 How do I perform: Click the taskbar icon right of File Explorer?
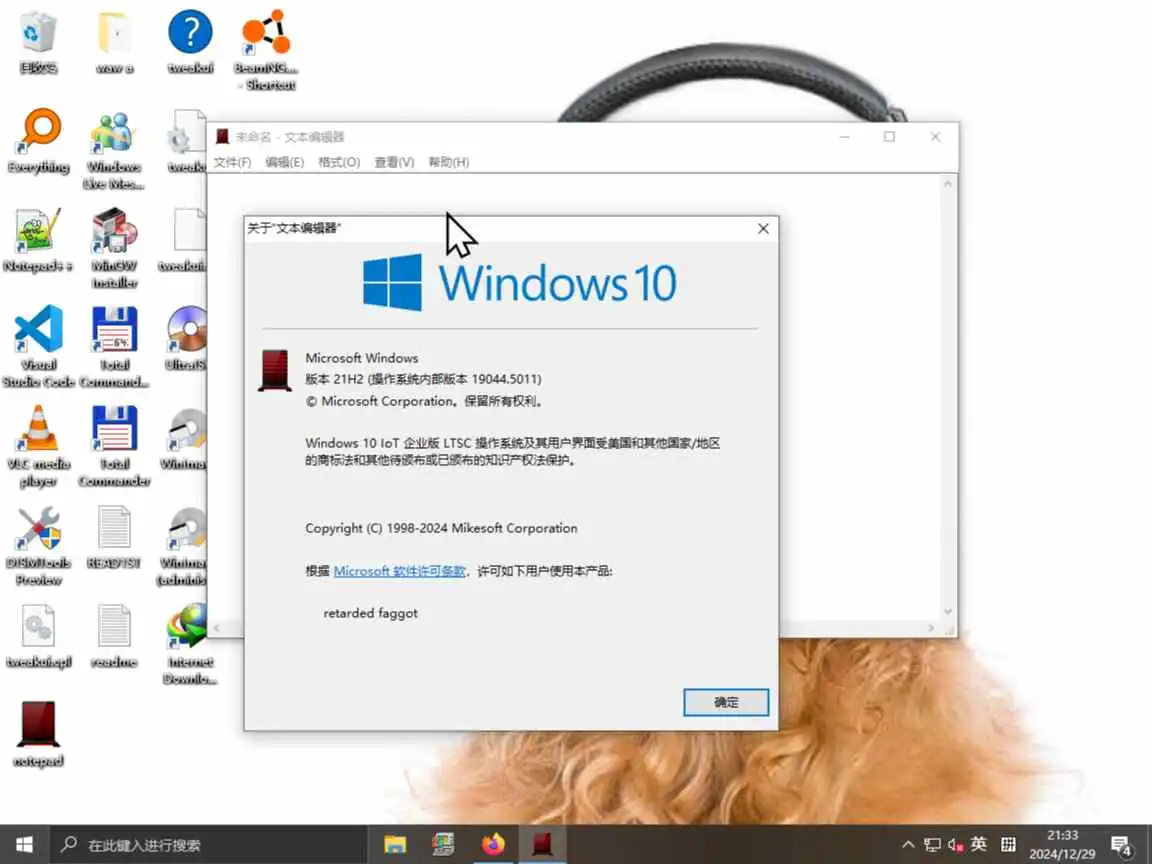coord(444,844)
